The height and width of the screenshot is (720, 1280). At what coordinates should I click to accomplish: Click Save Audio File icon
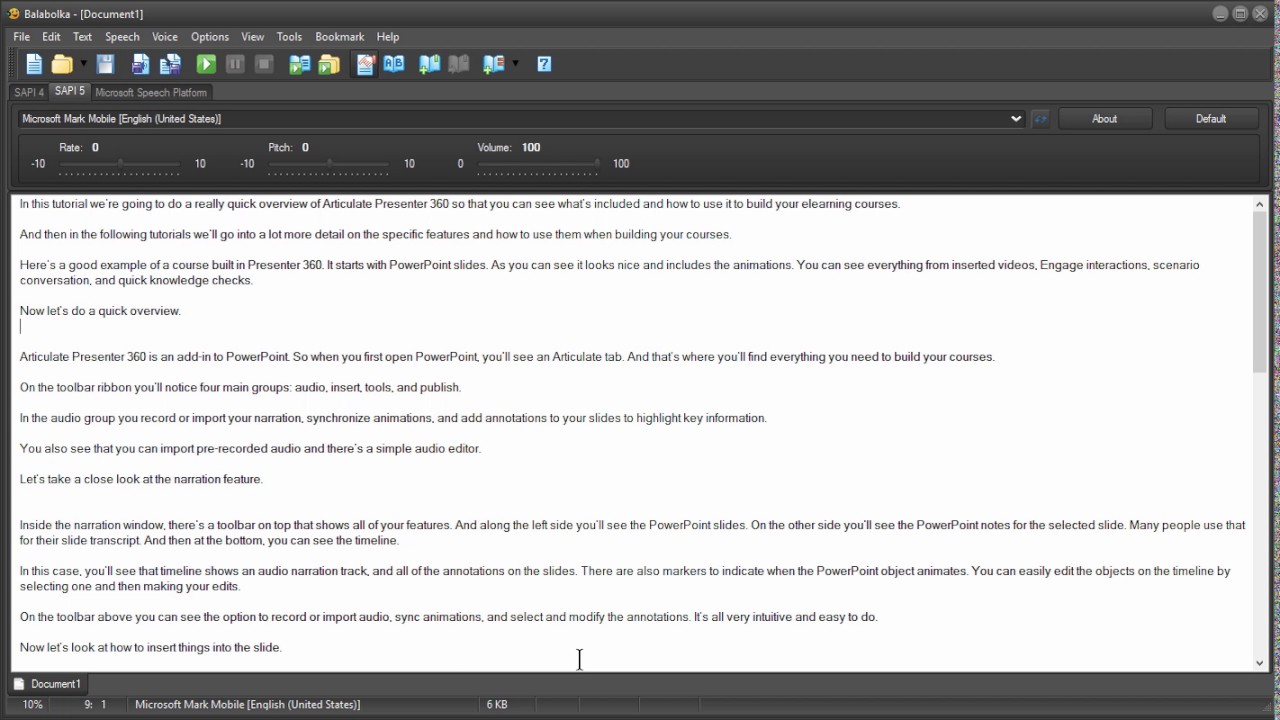pos(140,64)
